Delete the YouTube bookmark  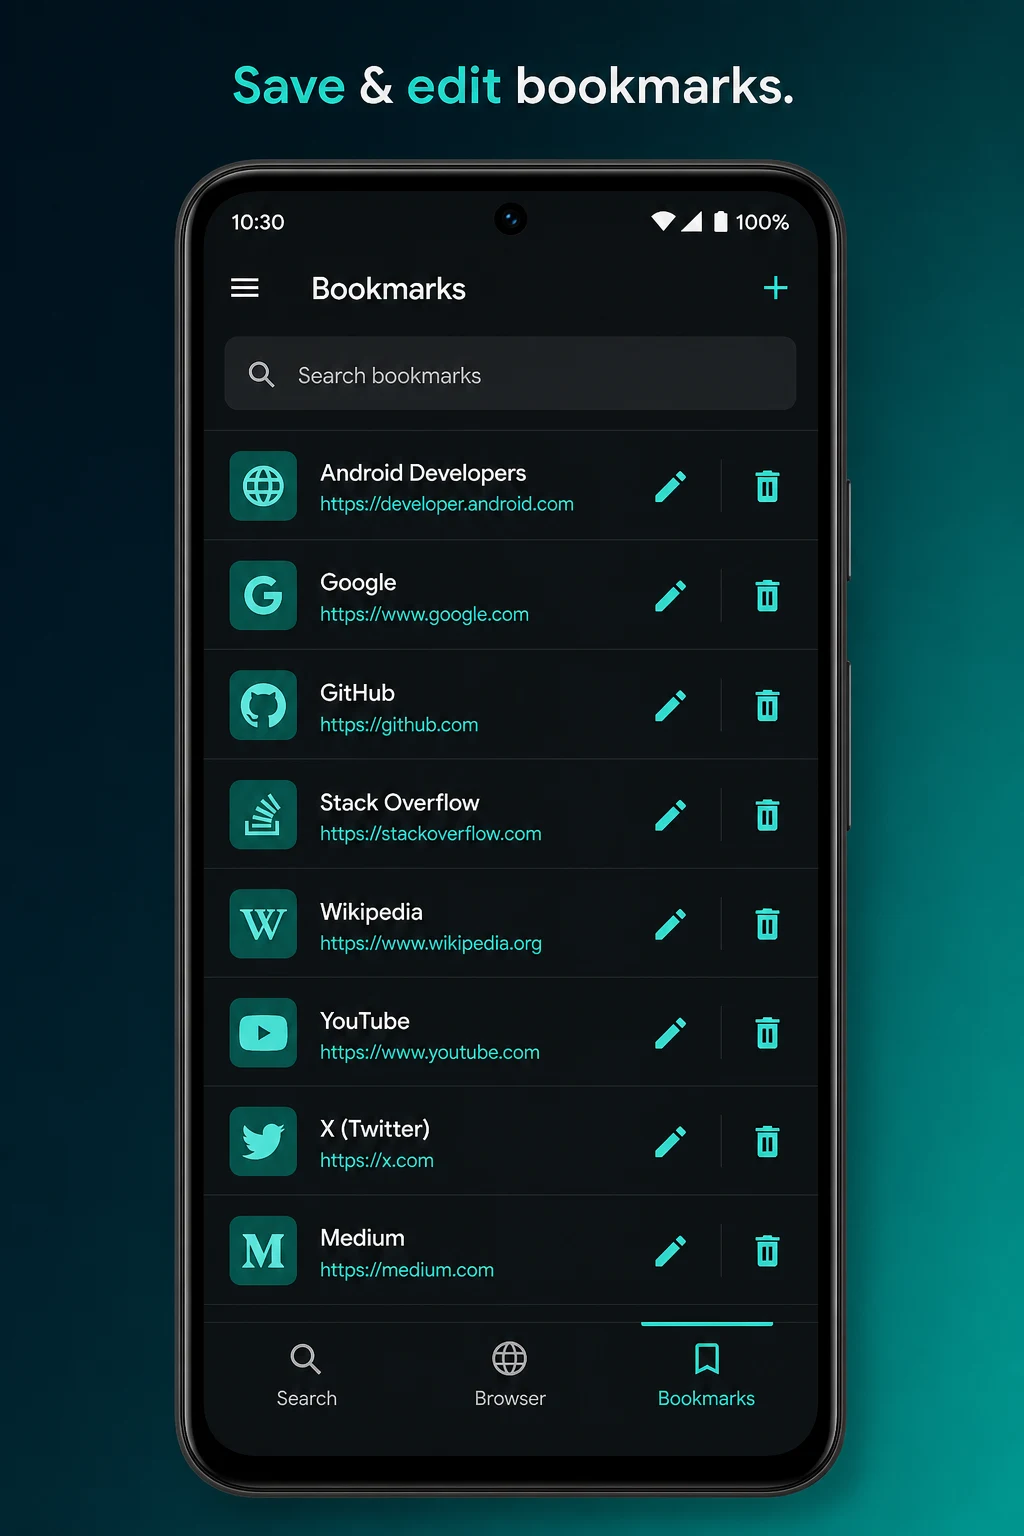(767, 1033)
